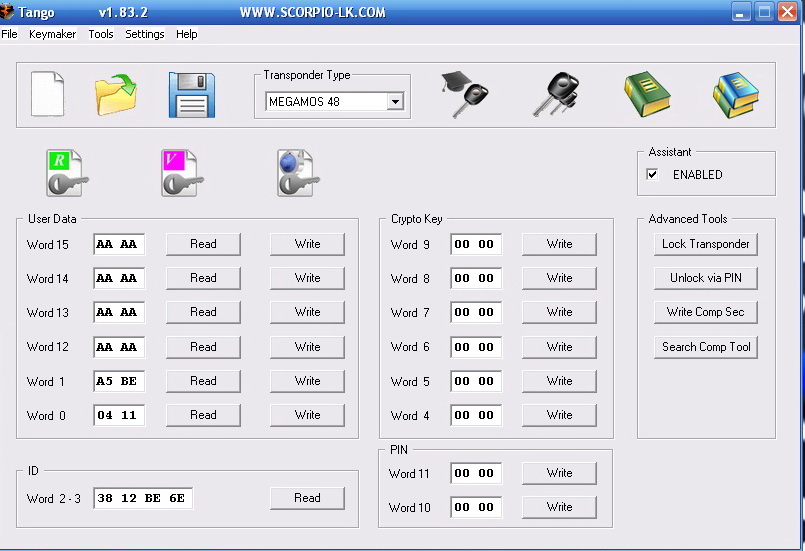Image resolution: width=805 pixels, height=551 pixels.
Task: Click Write for Crypto Key Word 5
Action: click(560, 381)
